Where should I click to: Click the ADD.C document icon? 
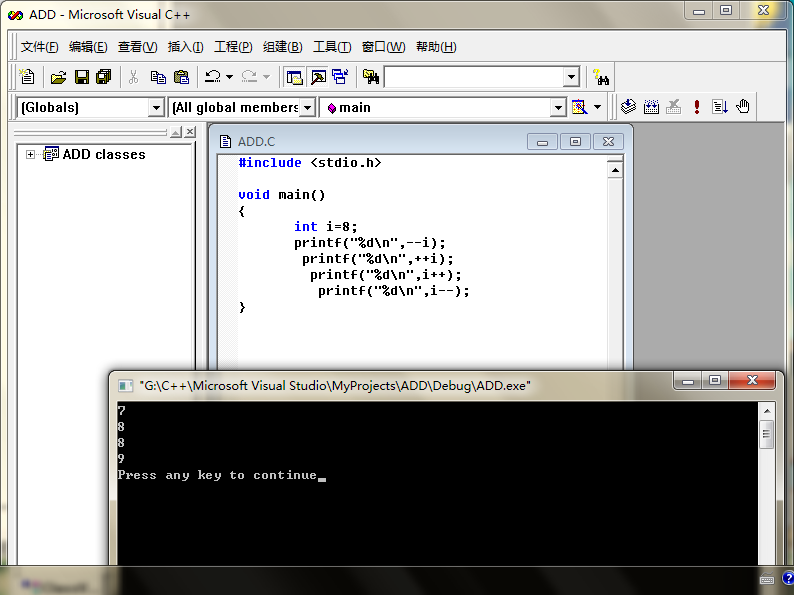[225, 142]
